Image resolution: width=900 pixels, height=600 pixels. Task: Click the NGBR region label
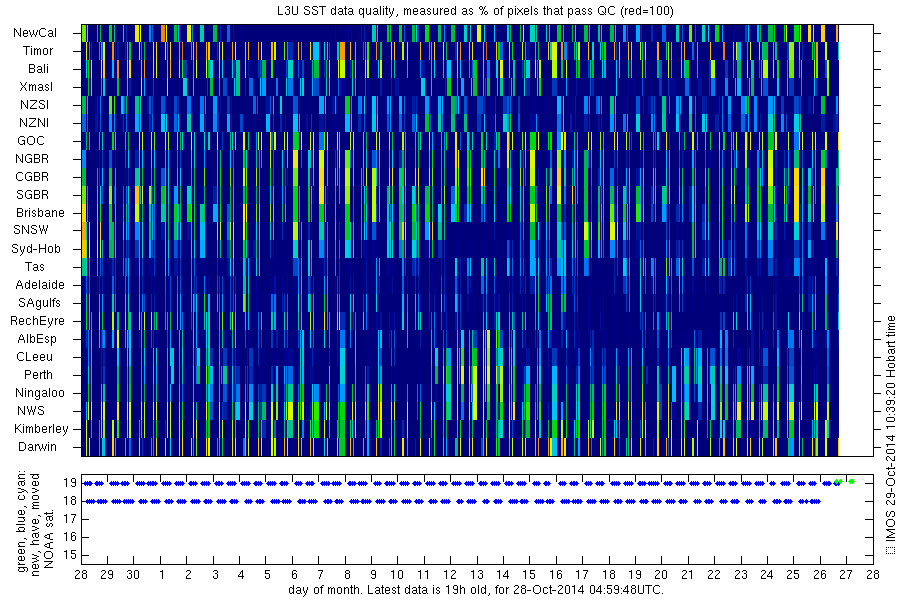tap(32, 158)
